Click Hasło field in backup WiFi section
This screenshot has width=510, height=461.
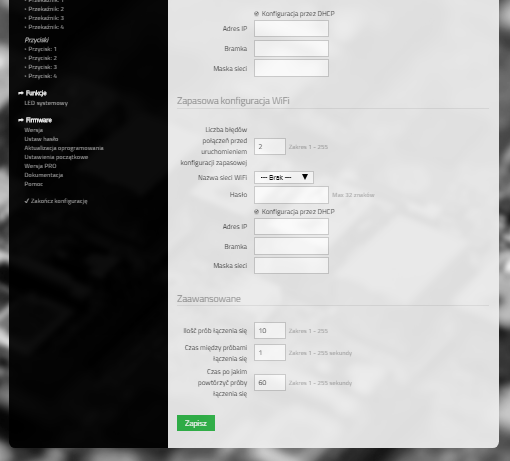[291, 195]
